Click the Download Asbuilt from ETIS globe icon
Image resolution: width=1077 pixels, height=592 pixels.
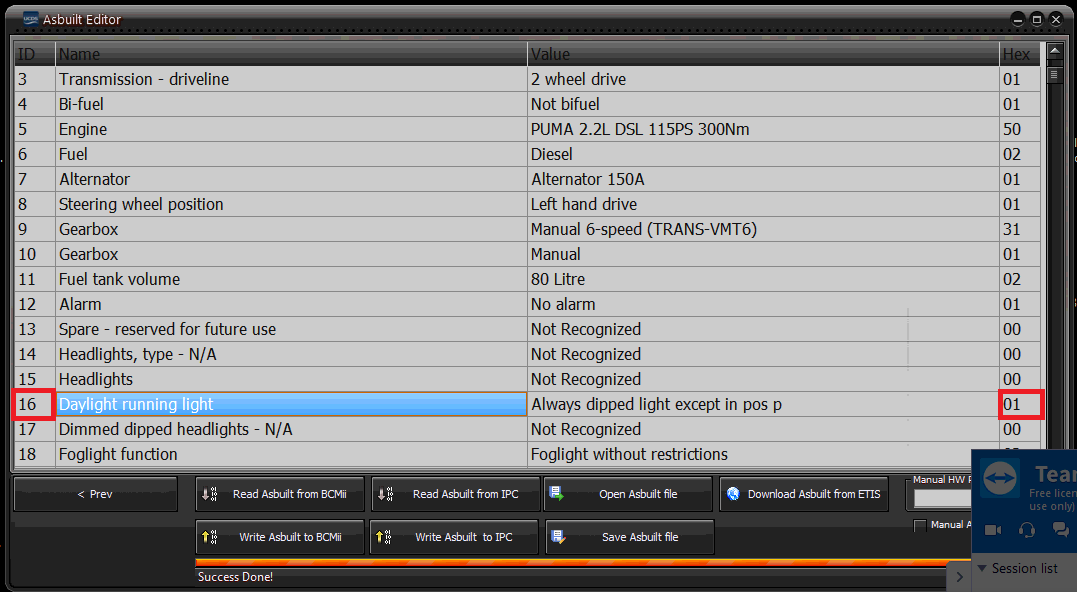(x=733, y=494)
